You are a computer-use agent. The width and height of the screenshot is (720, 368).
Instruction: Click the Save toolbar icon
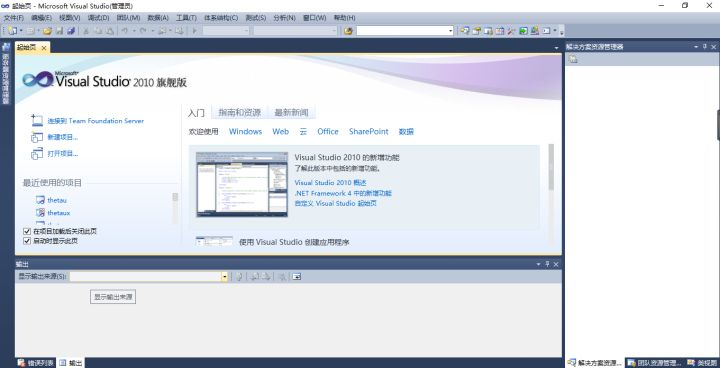59,31
